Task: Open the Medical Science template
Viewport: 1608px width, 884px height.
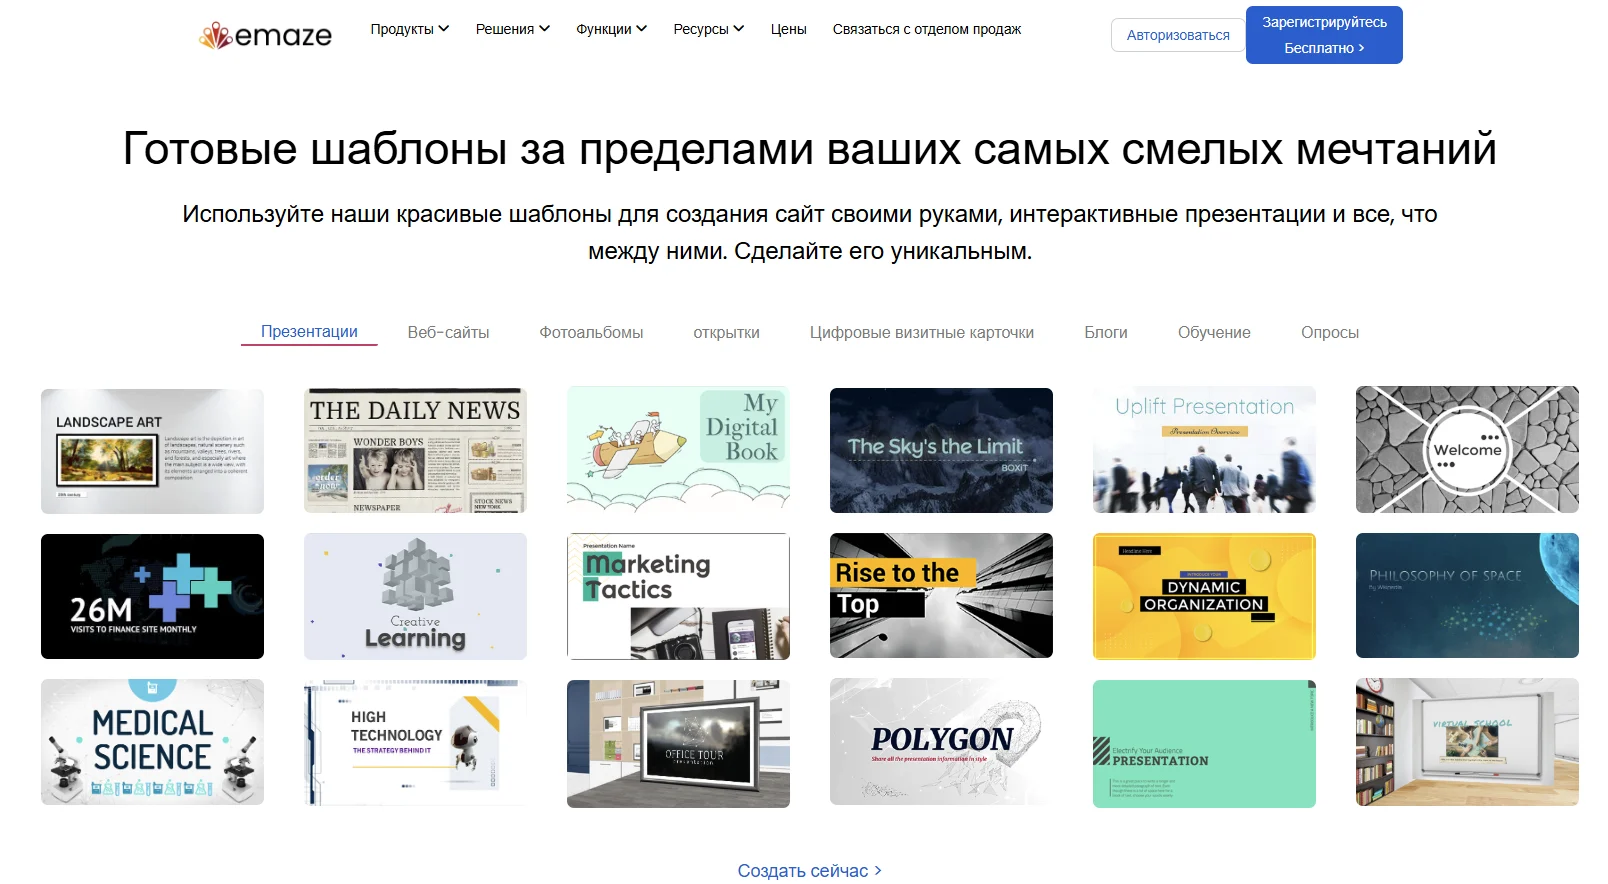Action: [152, 742]
